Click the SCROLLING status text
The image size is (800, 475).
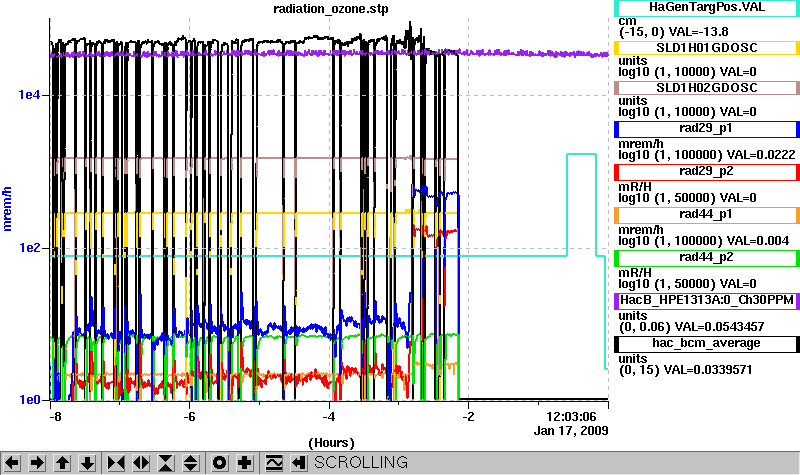pos(361,462)
